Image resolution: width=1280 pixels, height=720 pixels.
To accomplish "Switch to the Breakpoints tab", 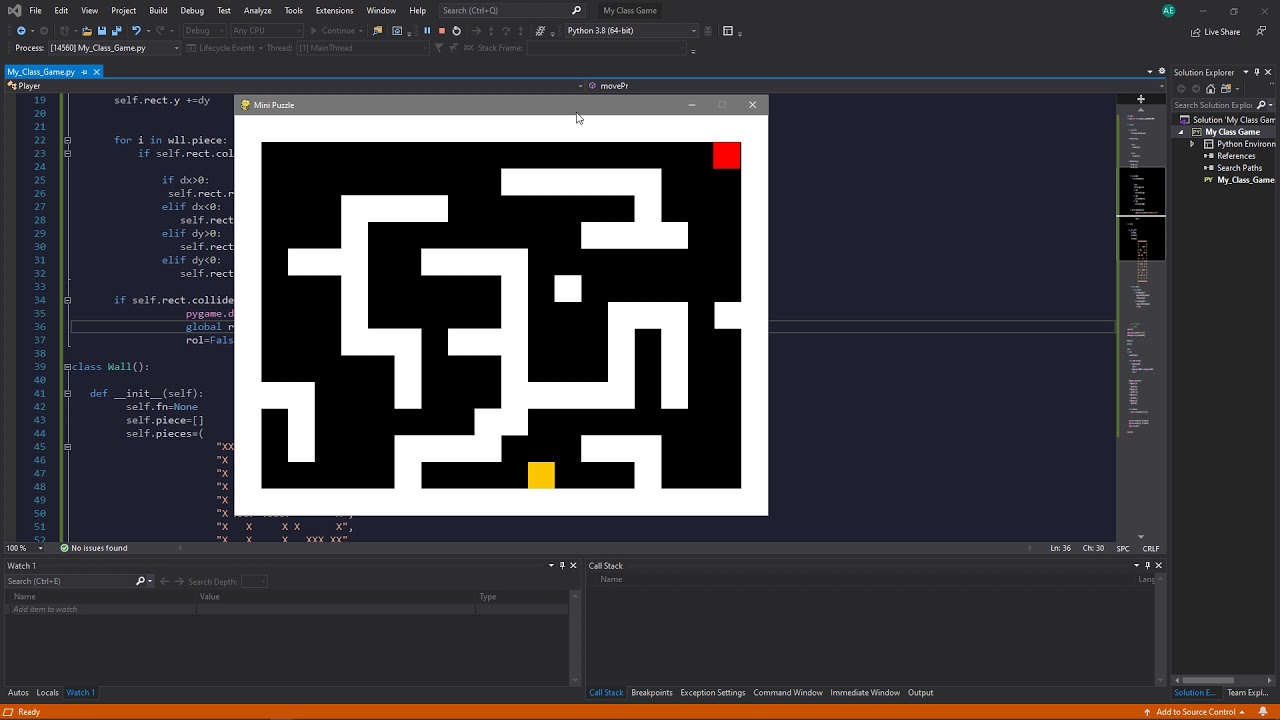I will 652,693.
